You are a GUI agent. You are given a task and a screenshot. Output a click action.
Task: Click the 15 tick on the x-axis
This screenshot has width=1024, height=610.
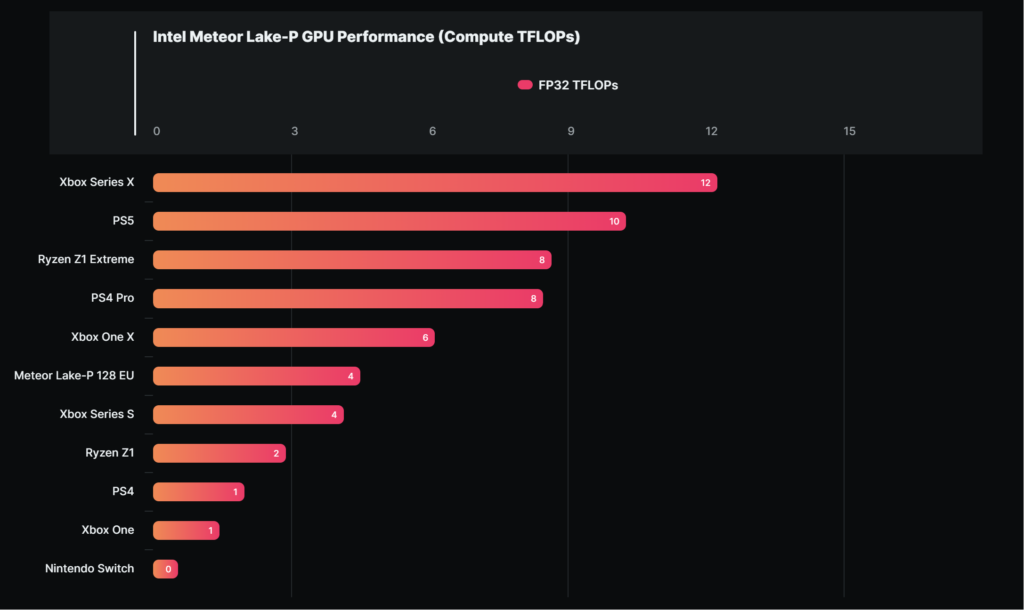849,131
